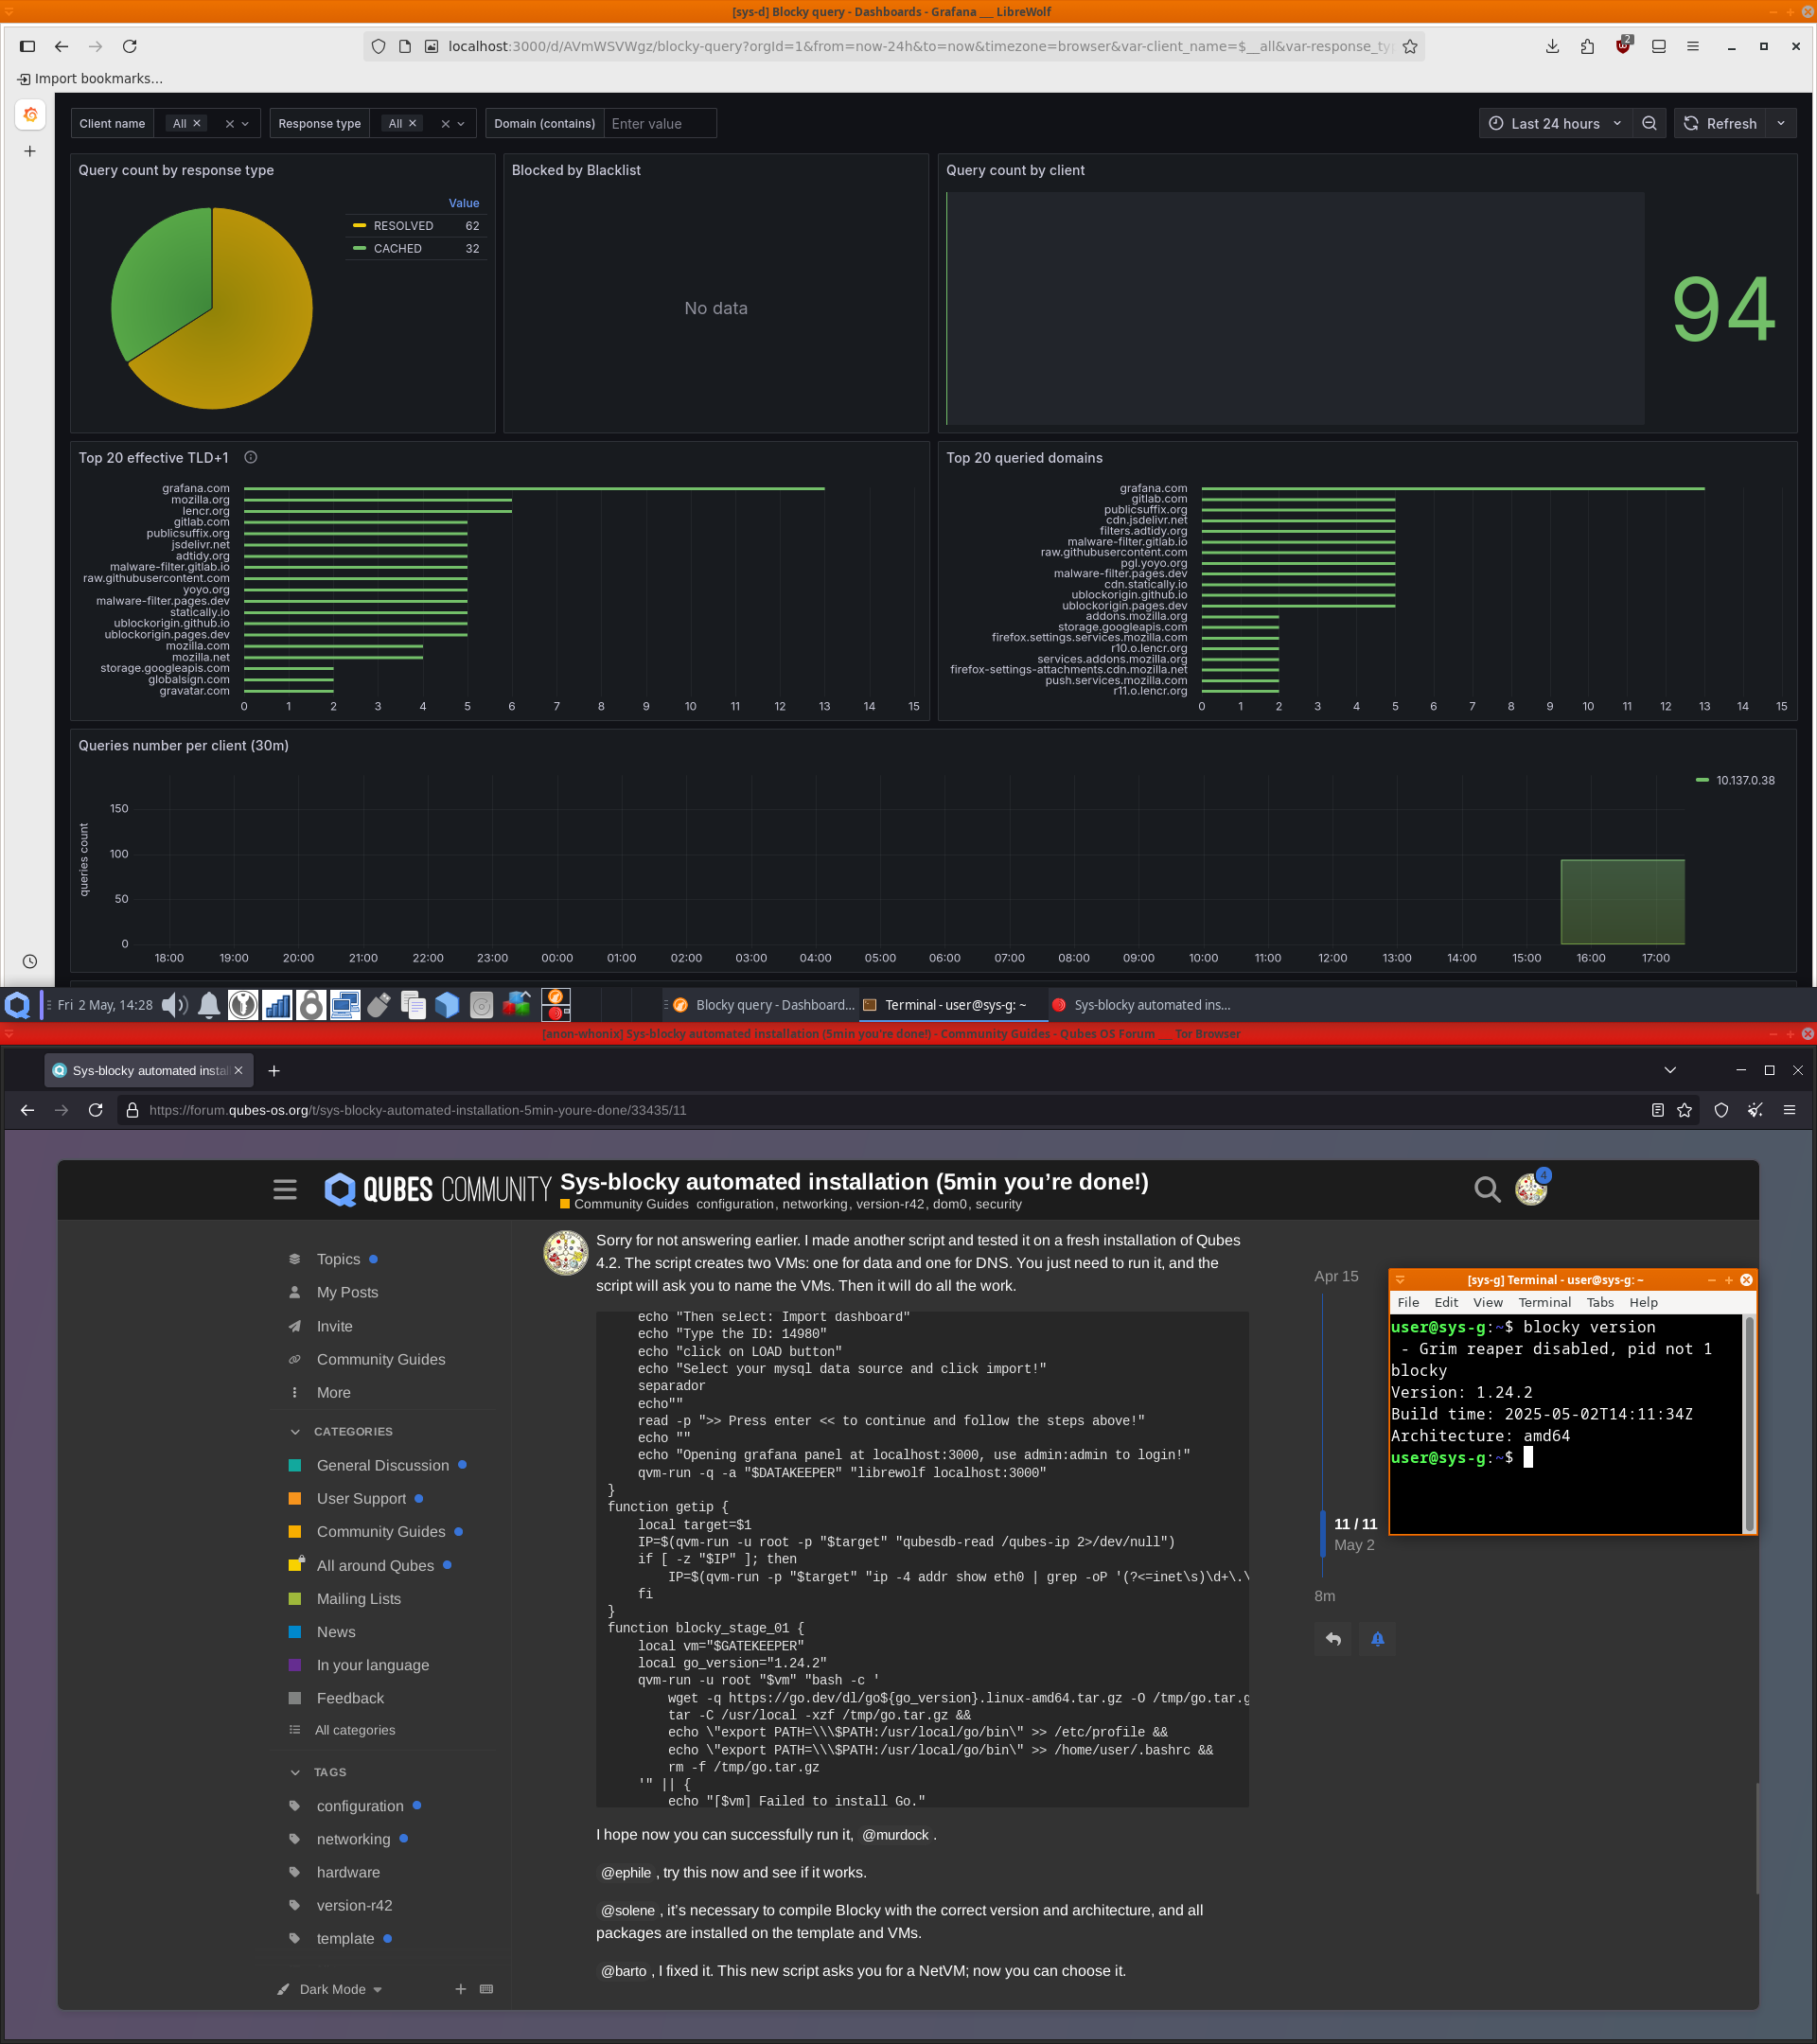This screenshot has width=1817, height=2044.
Task: Open the Terminal Help menu
Action: click(x=1643, y=1302)
